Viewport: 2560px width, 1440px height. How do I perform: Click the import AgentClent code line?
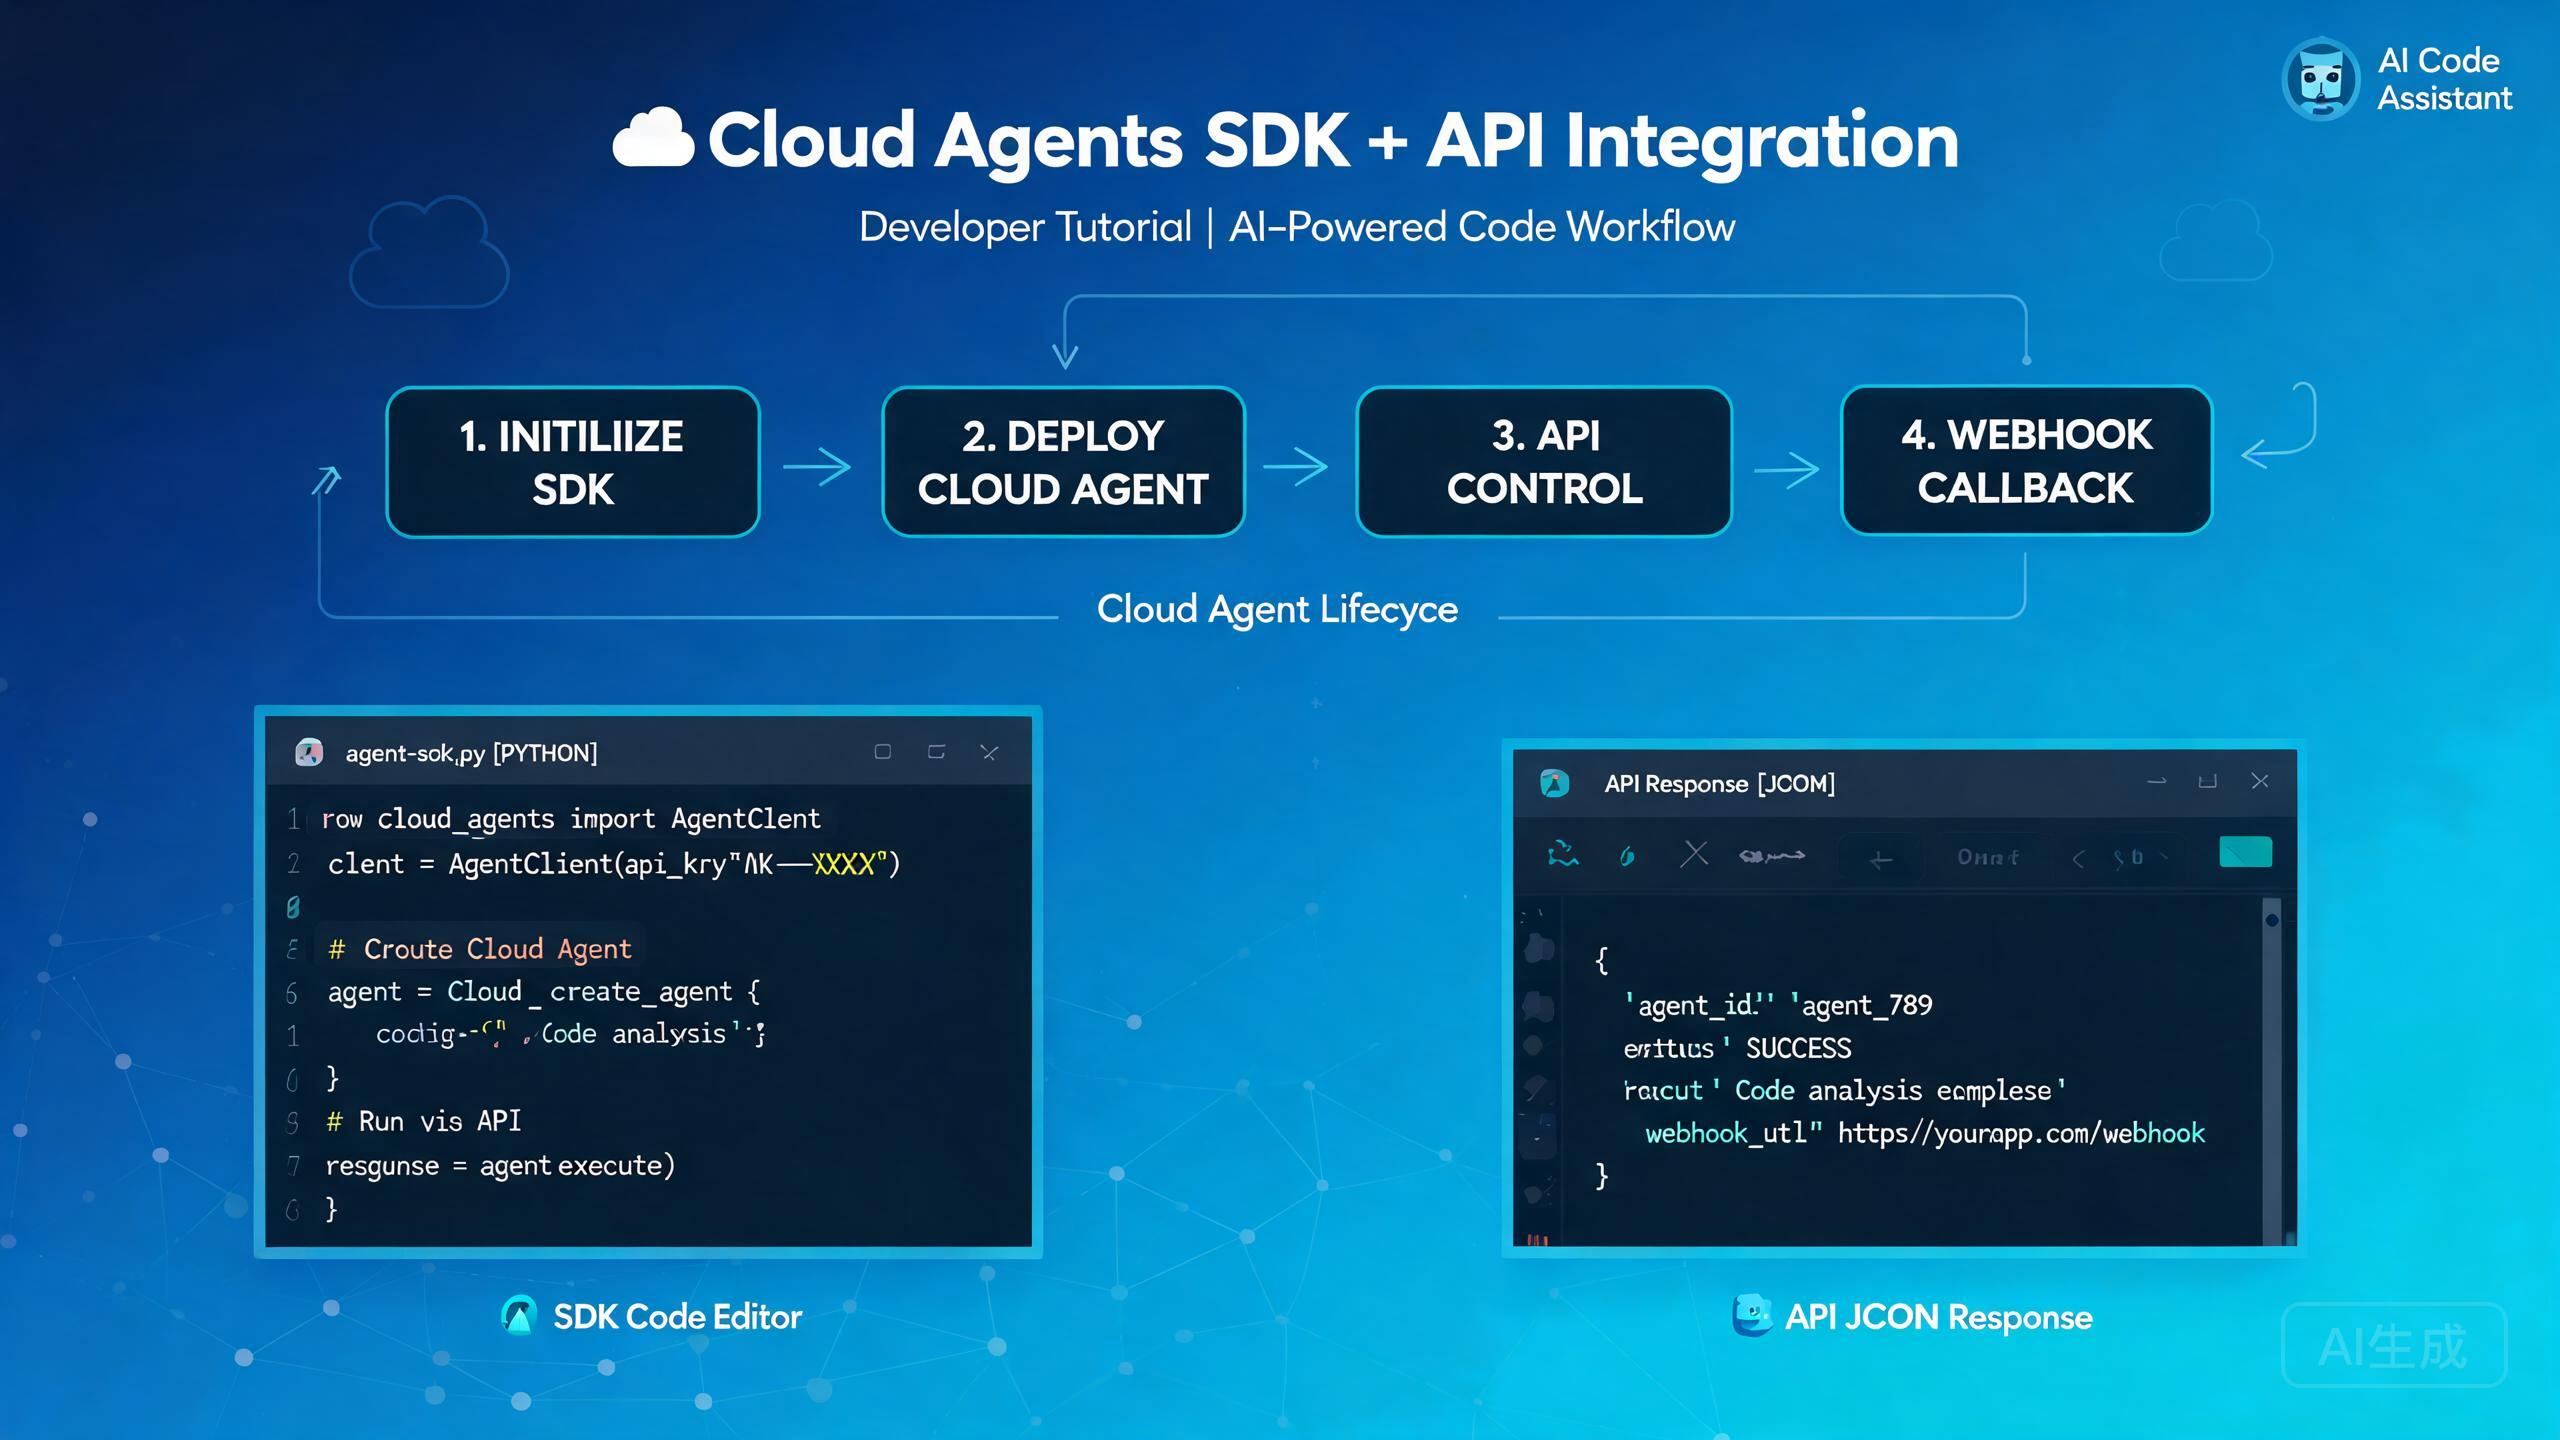point(571,819)
